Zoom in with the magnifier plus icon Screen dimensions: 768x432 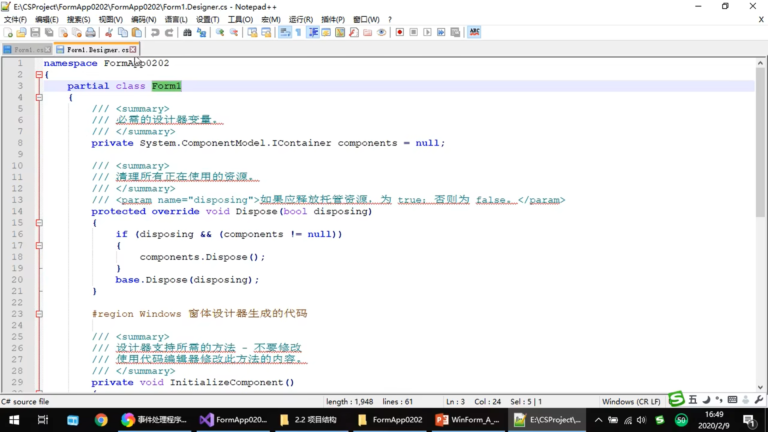220,32
